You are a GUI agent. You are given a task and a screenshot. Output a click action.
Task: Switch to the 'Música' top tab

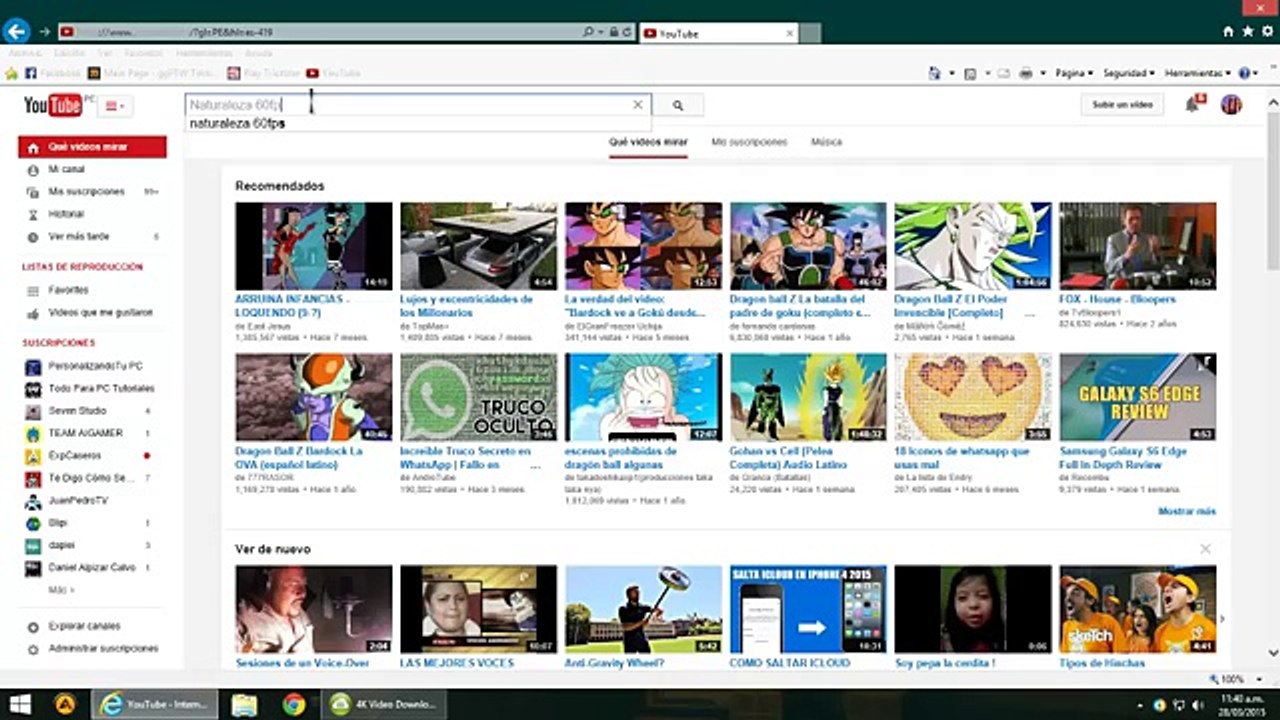point(826,142)
